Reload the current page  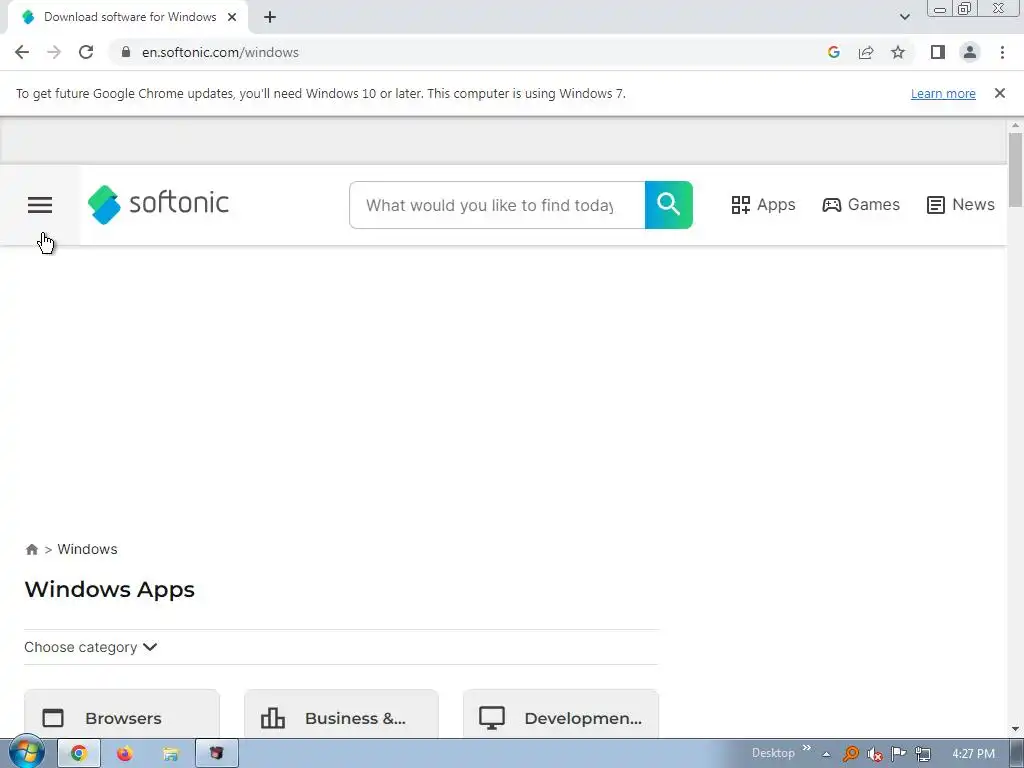[86, 52]
